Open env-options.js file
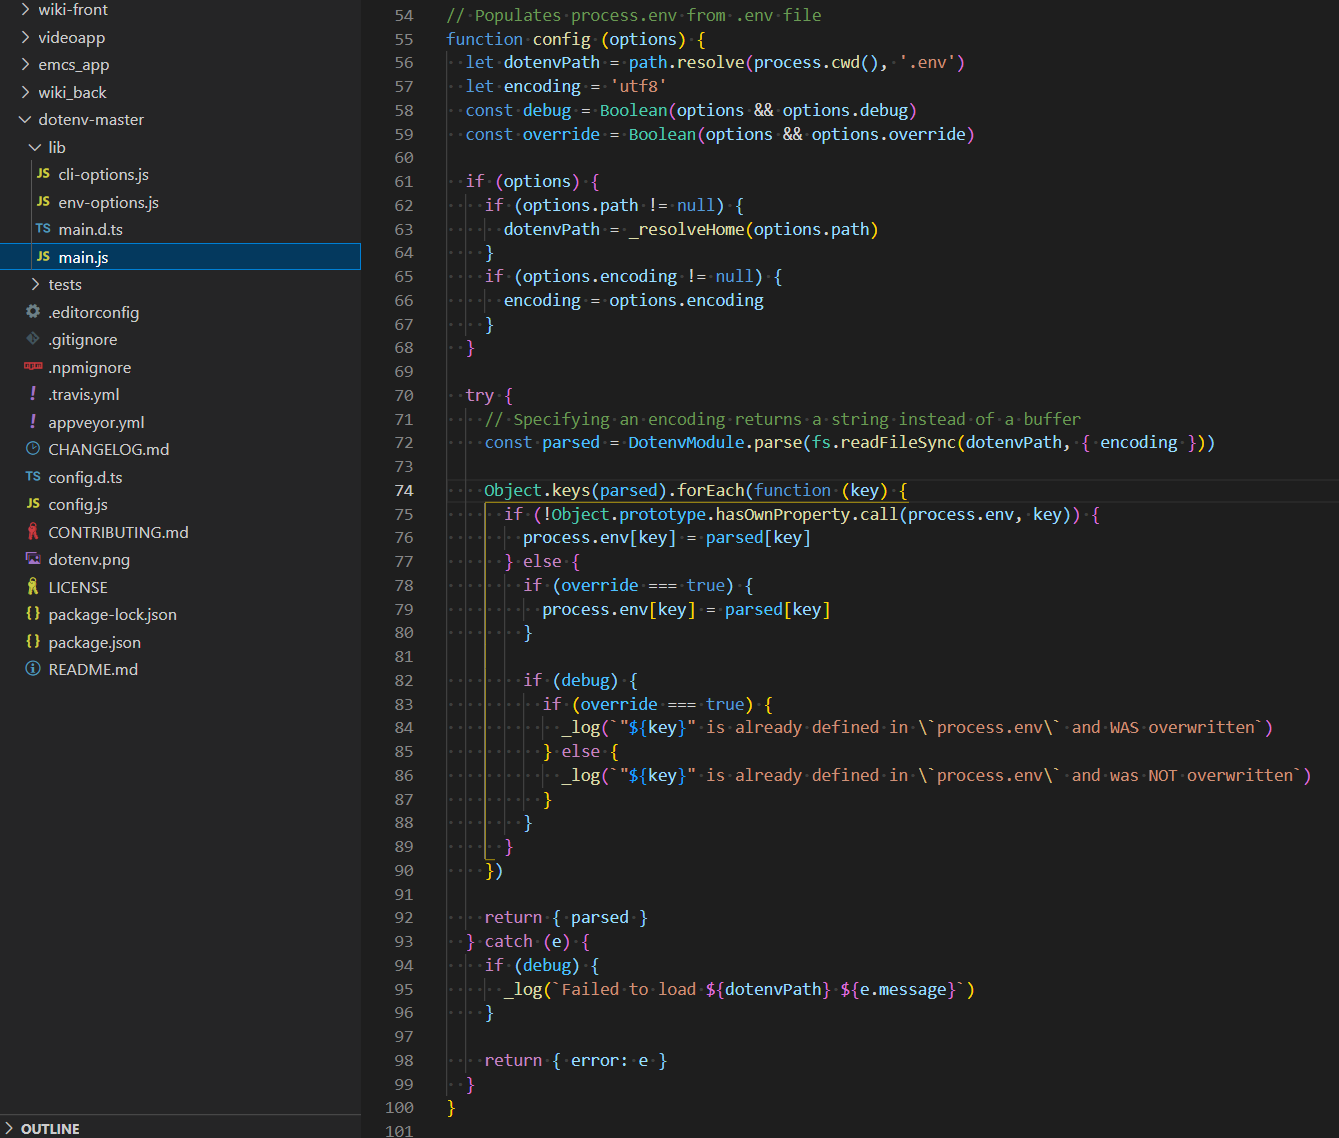The height and width of the screenshot is (1138, 1339). tap(108, 202)
